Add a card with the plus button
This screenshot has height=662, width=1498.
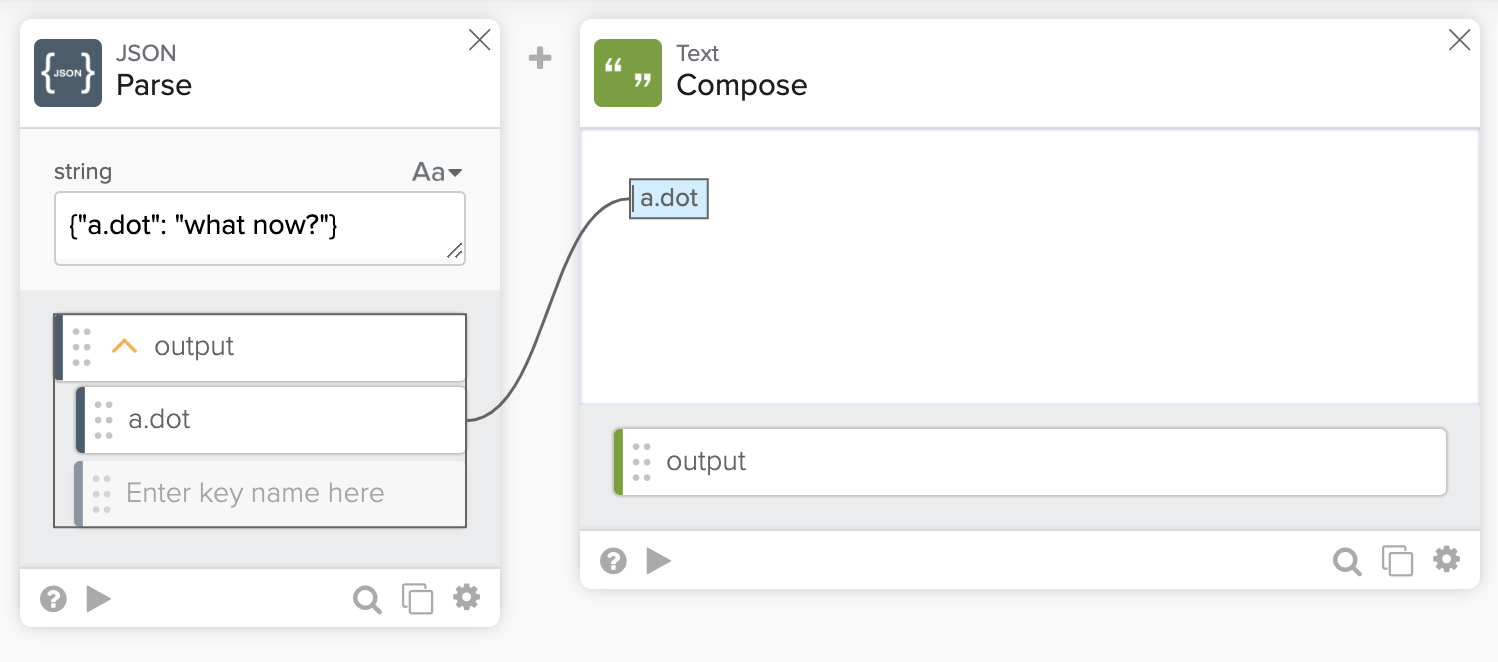coord(540,59)
